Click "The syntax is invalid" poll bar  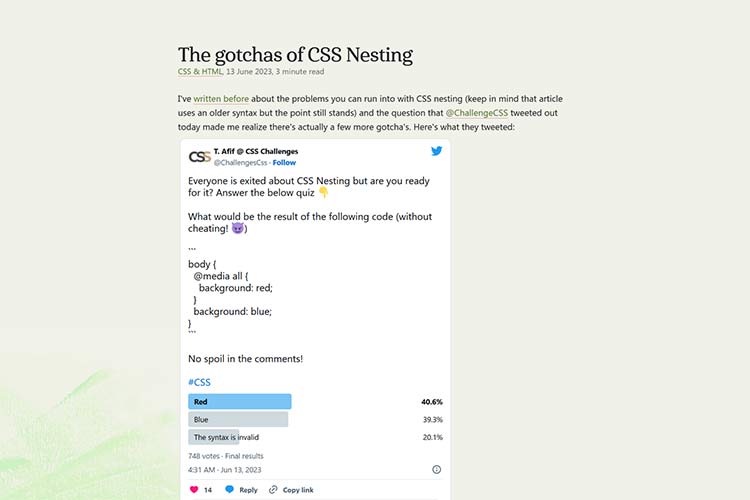coord(214,437)
